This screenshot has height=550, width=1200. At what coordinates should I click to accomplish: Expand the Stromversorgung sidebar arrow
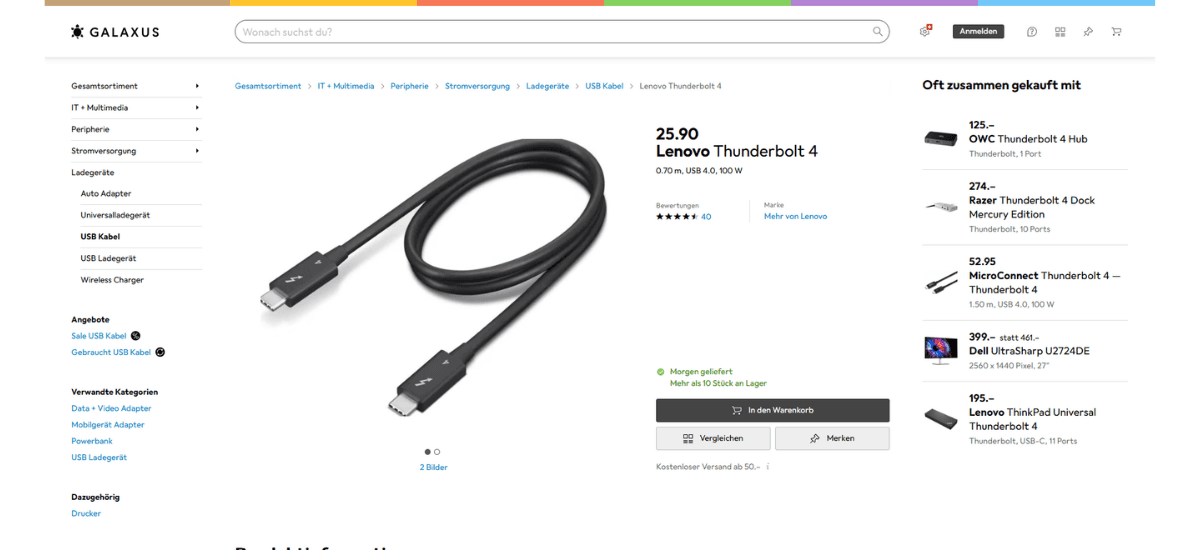[197, 151]
